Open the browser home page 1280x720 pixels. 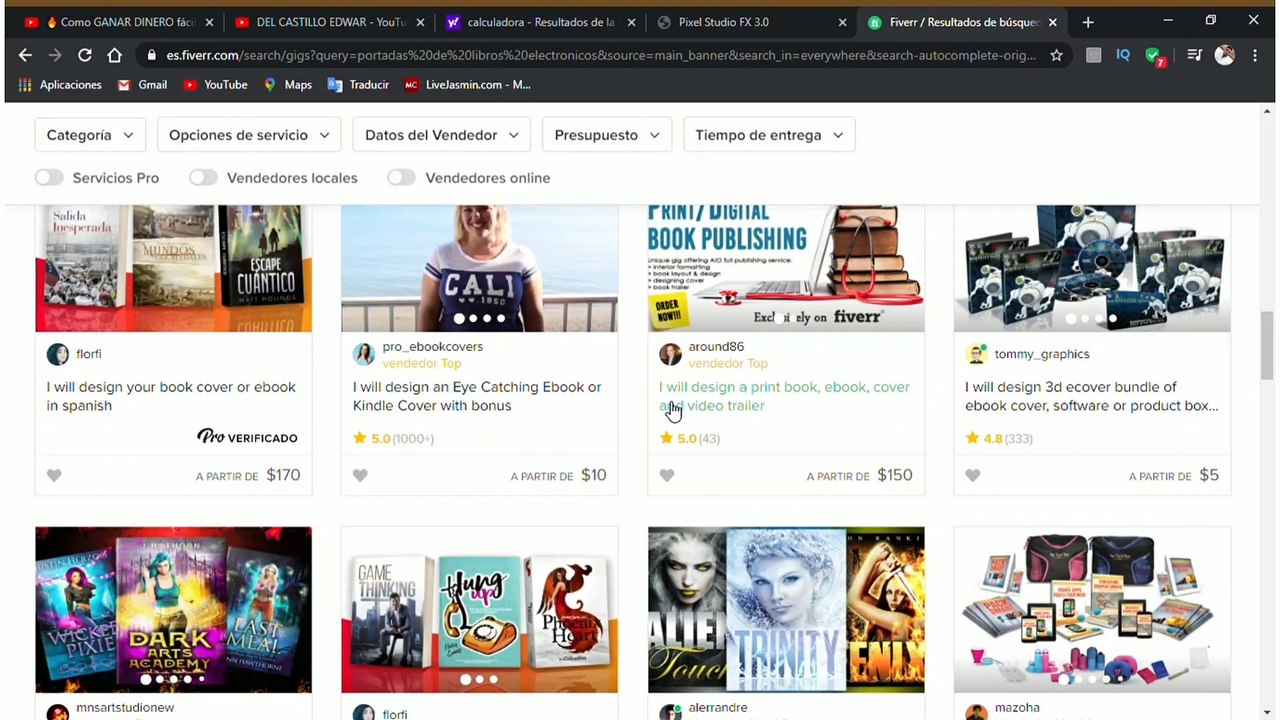pyautogui.click(x=115, y=55)
